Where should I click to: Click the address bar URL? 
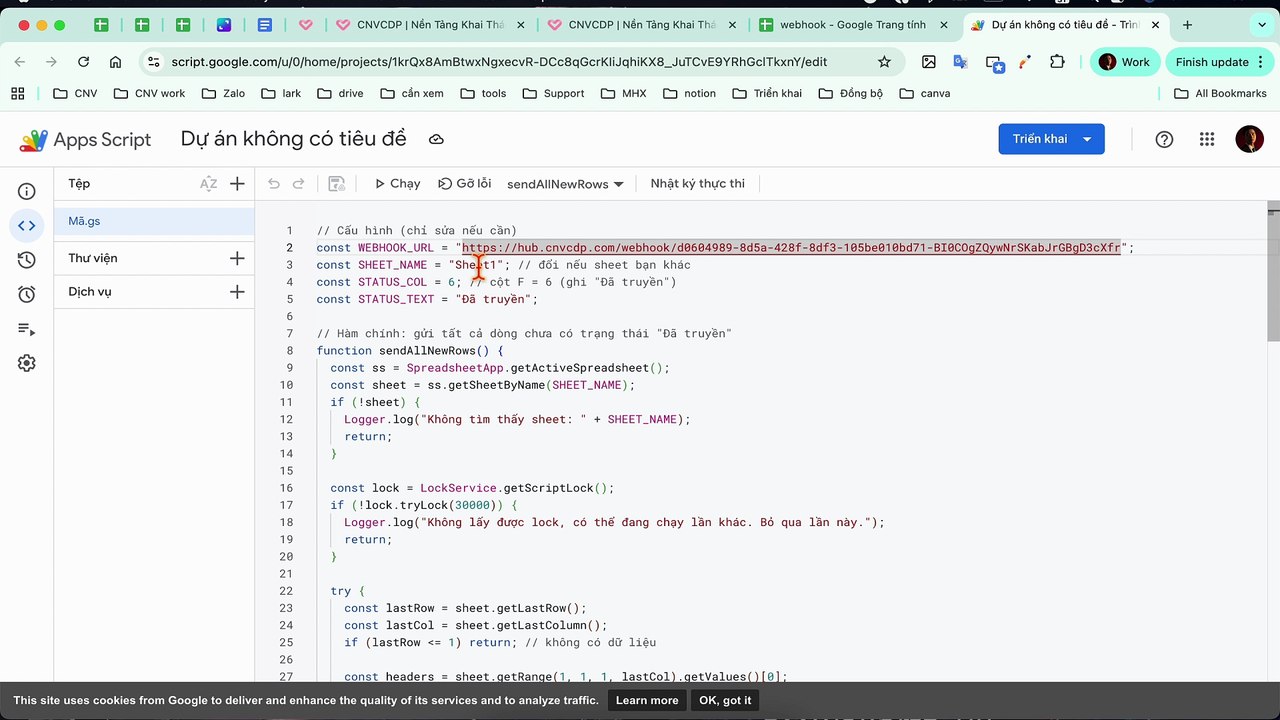coord(500,62)
